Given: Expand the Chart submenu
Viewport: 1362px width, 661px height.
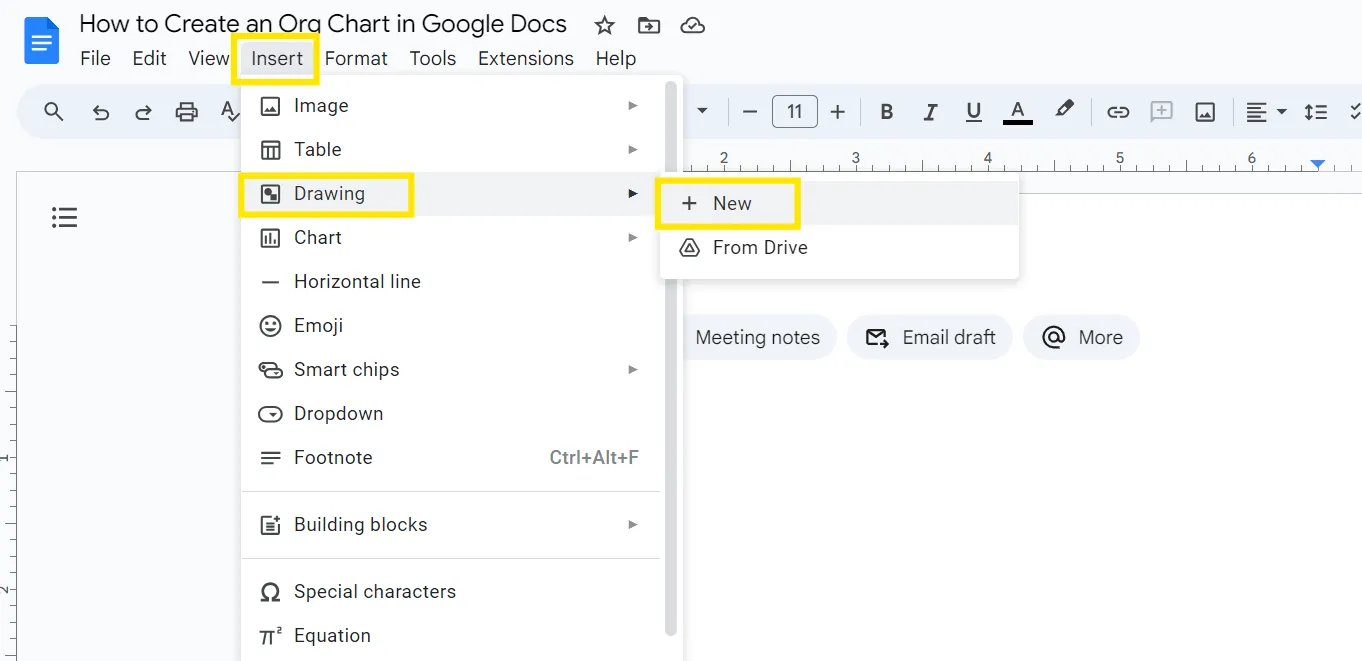Looking at the screenshot, I should (451, 238).
